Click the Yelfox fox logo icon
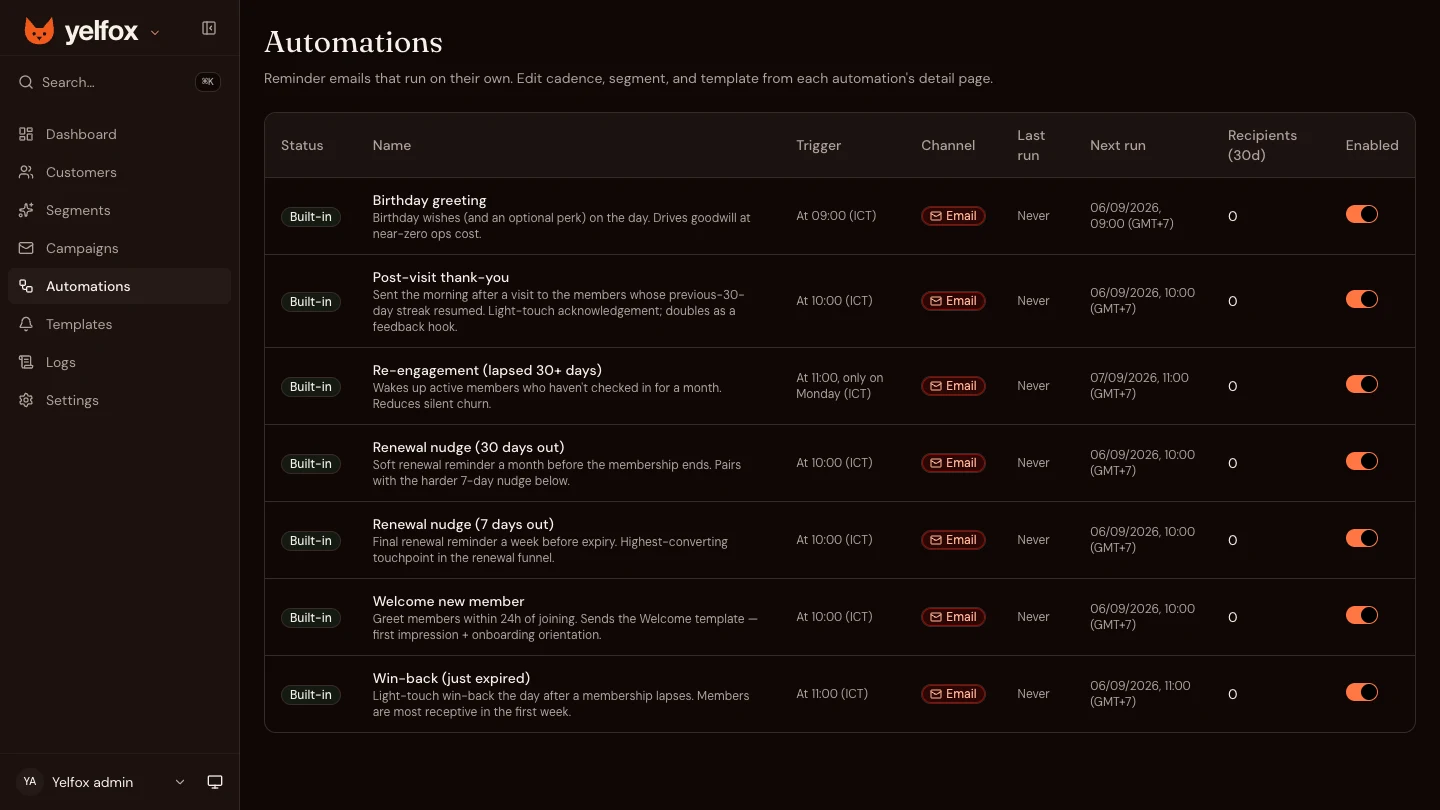 39,31
